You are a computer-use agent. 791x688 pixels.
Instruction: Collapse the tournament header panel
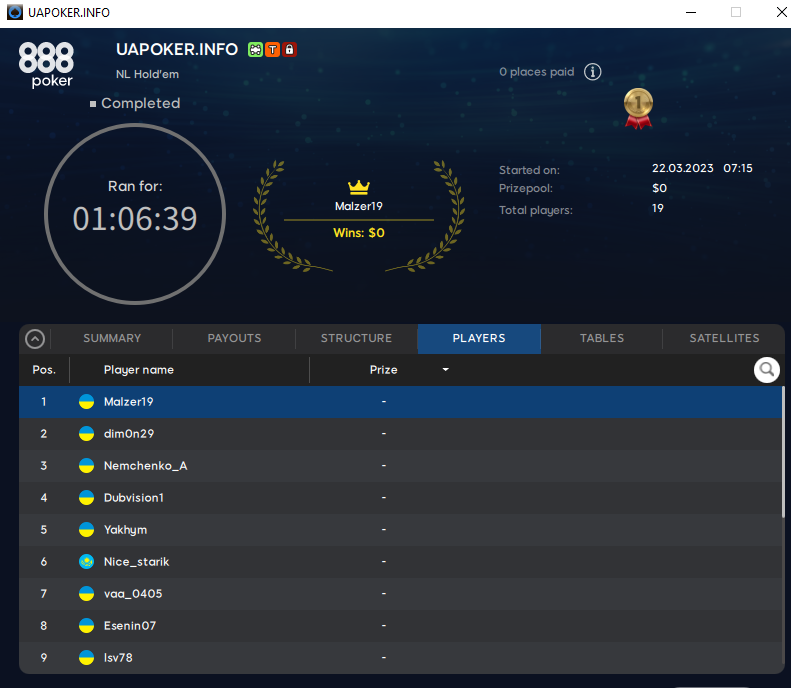pos(35,338)
